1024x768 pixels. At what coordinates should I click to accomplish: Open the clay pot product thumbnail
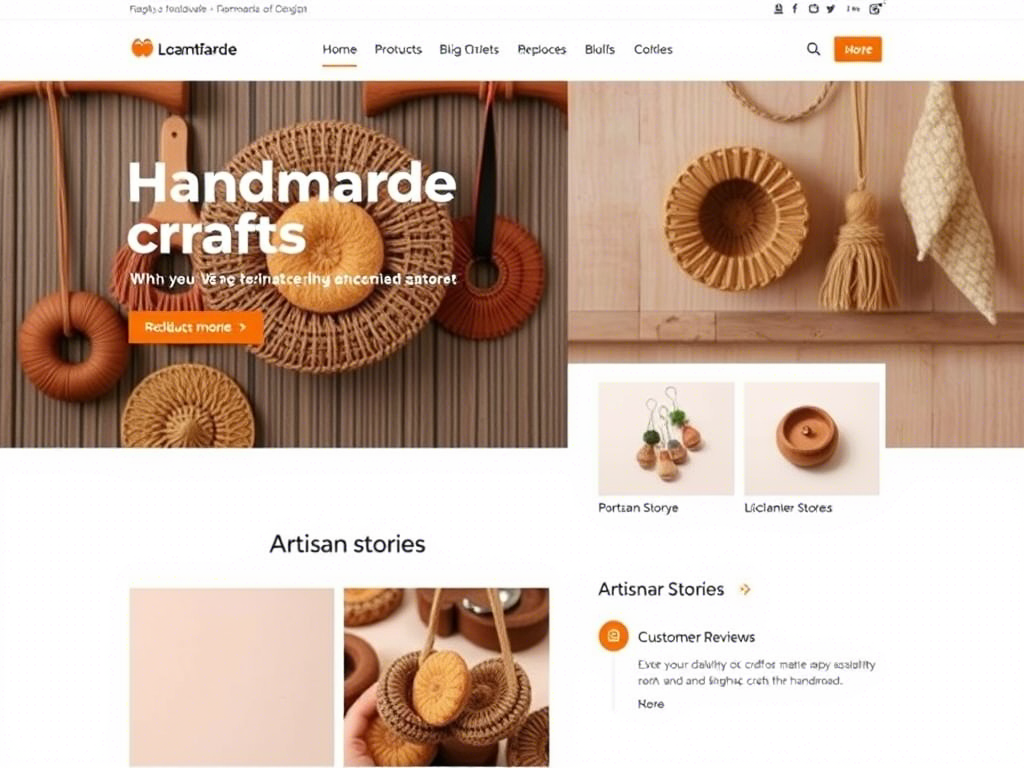point(811,438)
